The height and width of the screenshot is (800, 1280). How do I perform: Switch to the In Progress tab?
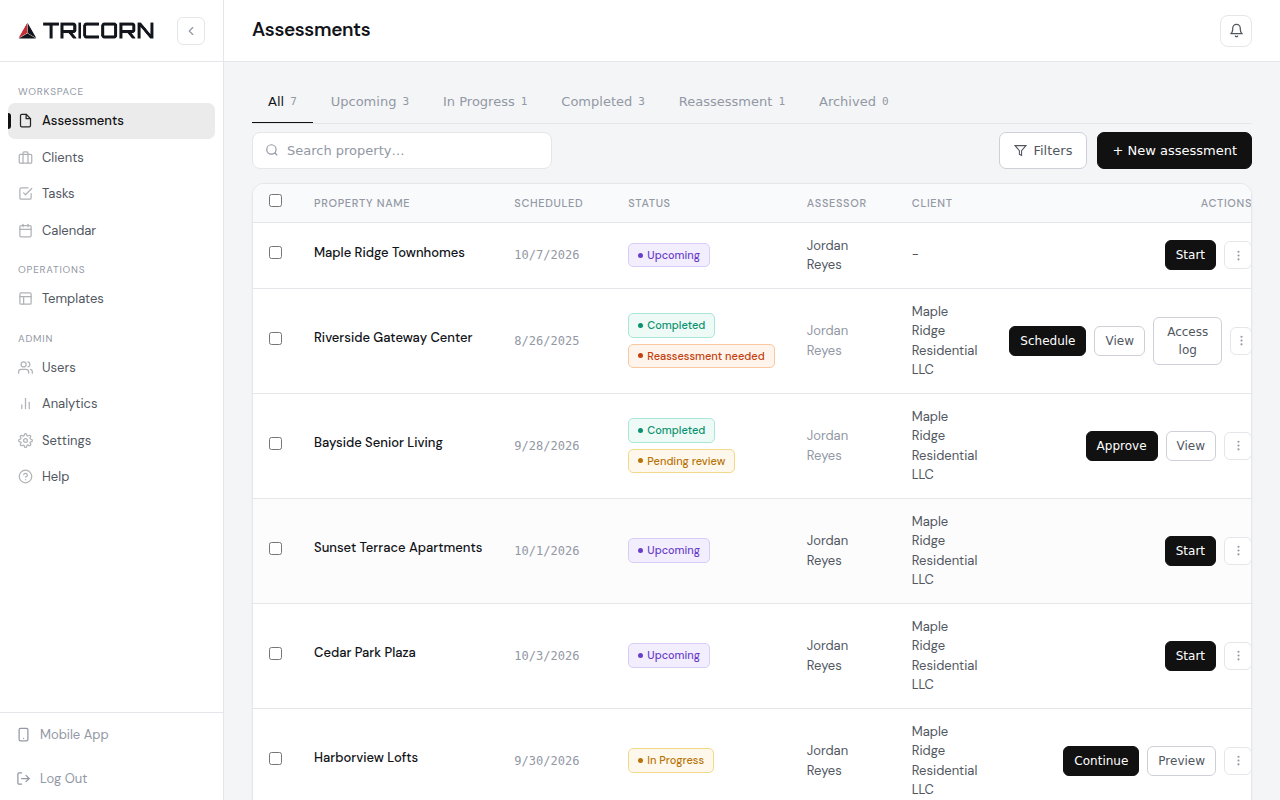(485, 102)
